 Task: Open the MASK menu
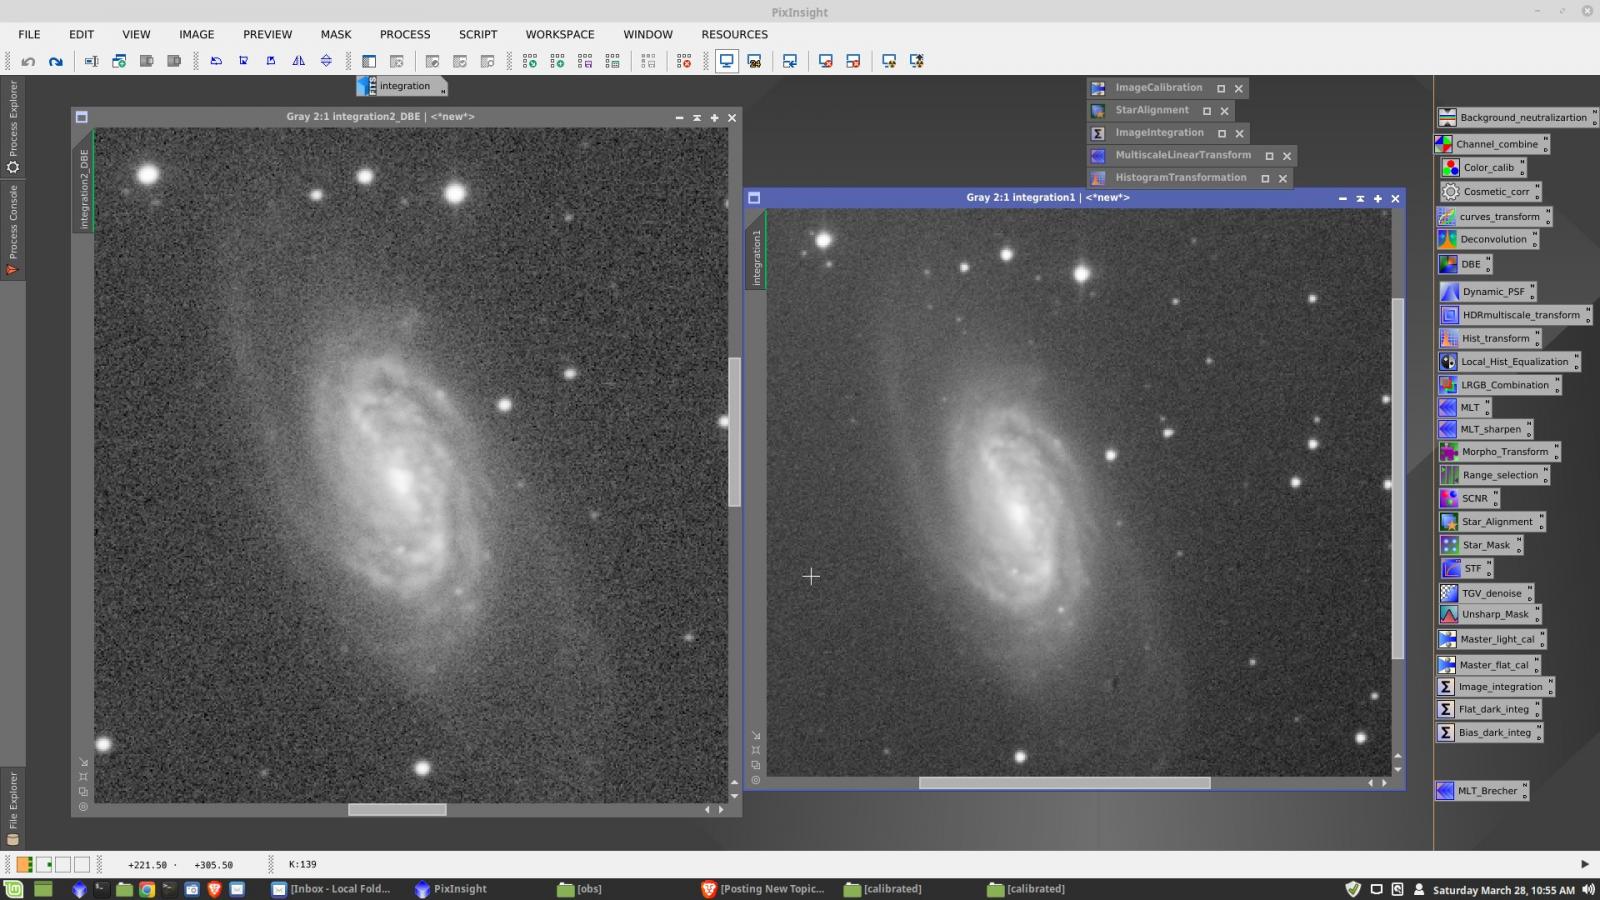tap(336, 34)
